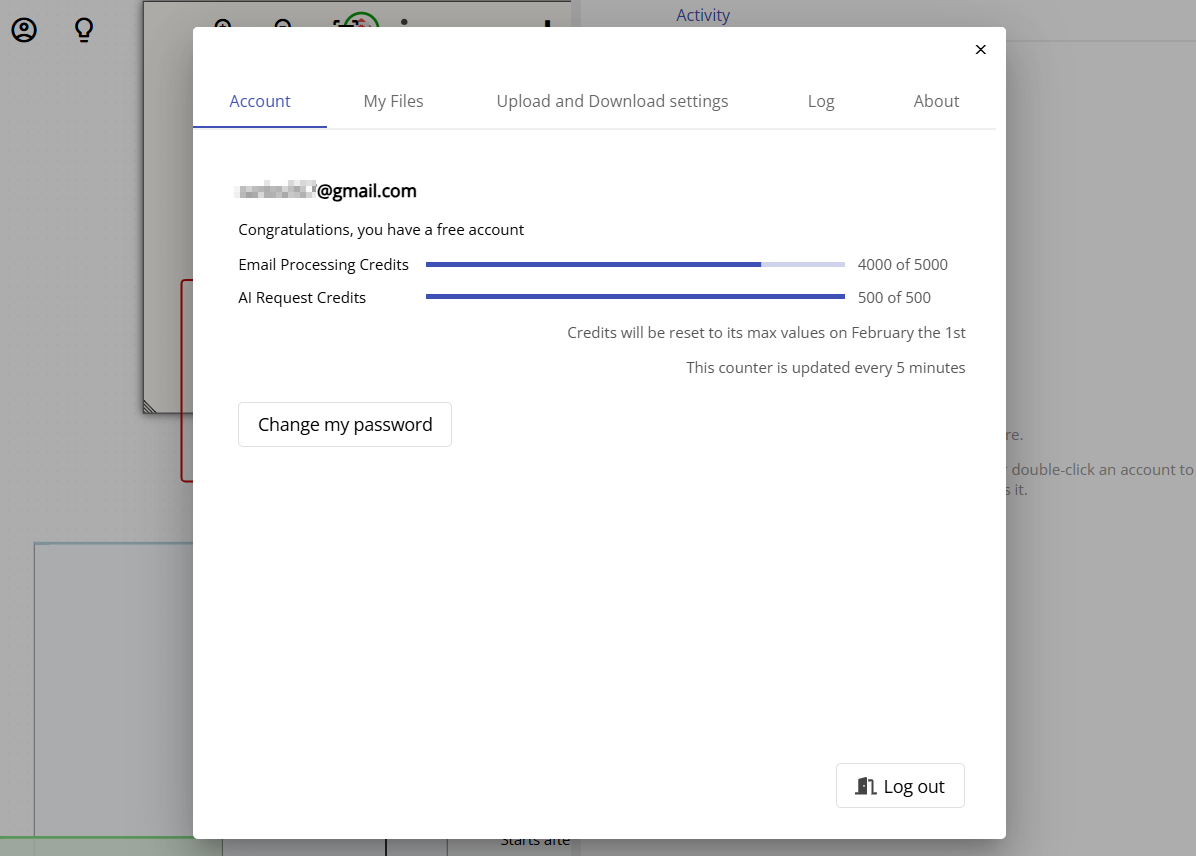Switch to the My Files tab
The height and width of the screenshot is (856, 1196).
pos(393,101)
